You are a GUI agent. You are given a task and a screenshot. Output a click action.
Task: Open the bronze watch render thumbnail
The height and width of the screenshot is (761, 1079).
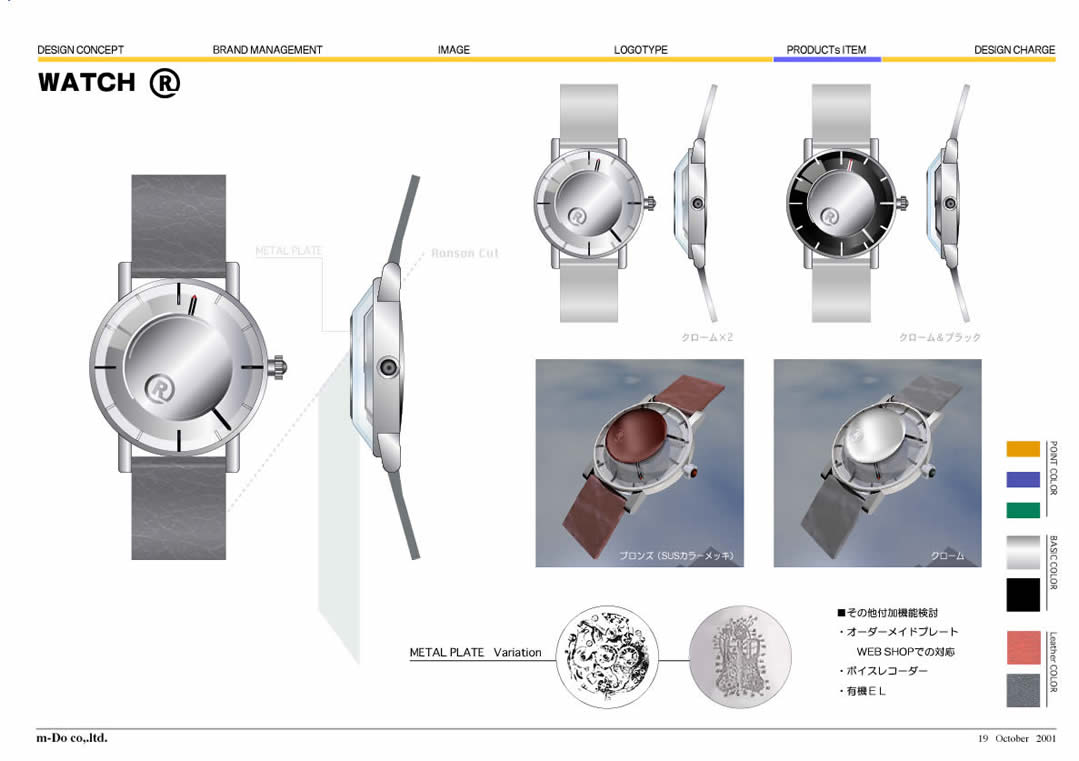pos(639,463)
